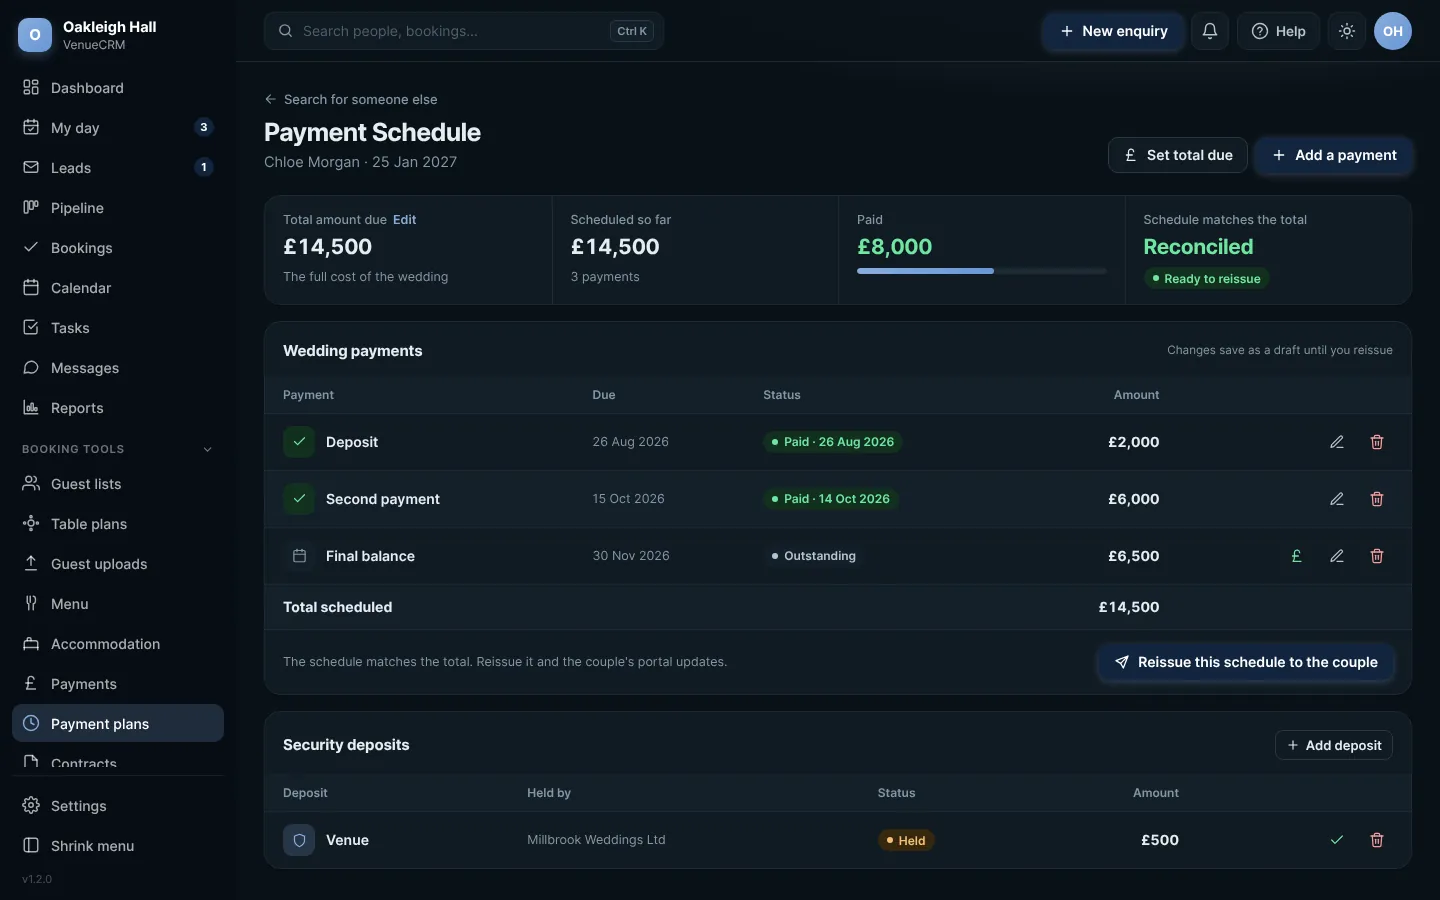Click the Ready to reissue badge
This screenshot has height=900, width=1440.
click(1206, 279)
